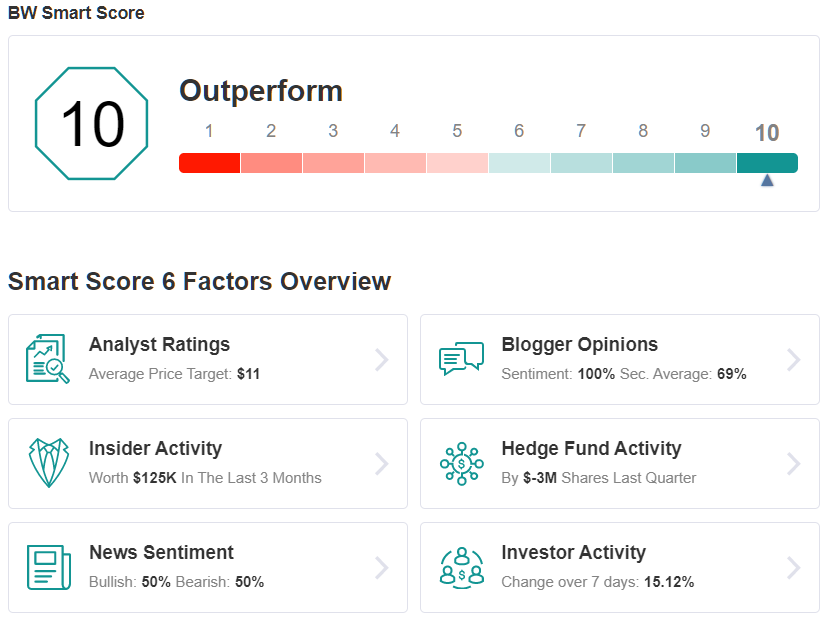Screen dimensions: 829x621
Task: Click the Investor Activity people icon
Action: [462, 568]
